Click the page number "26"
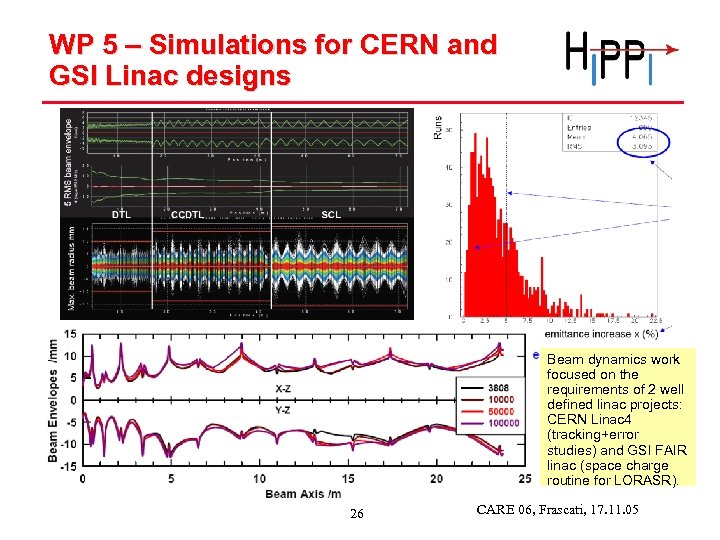The image size is (720, 540). coord(357,513)
